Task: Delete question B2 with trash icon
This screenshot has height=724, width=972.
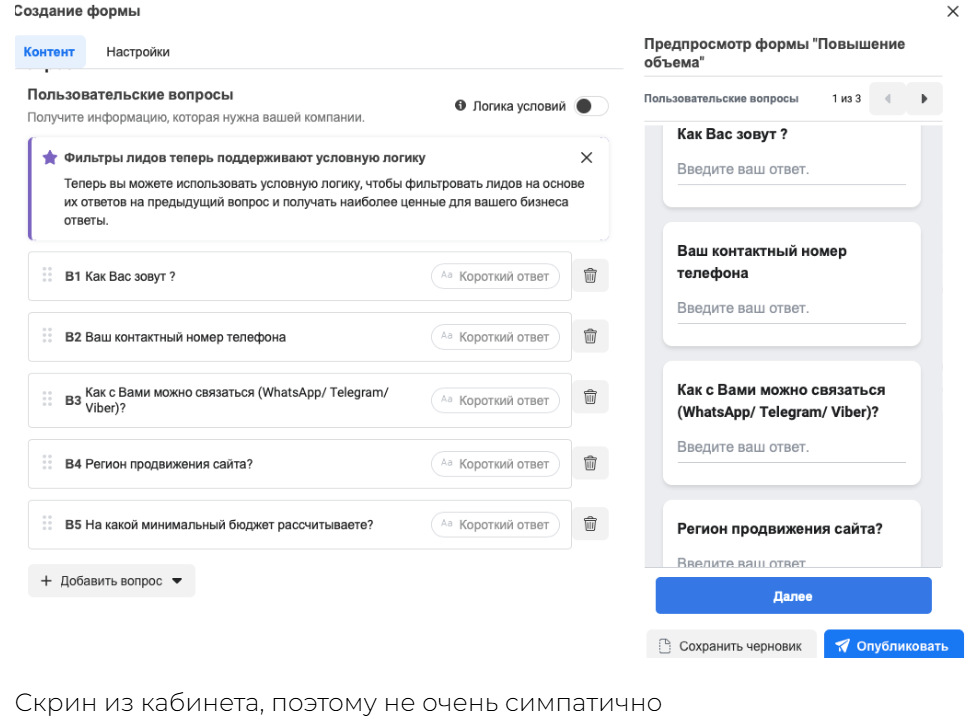Action: click(x=590, y=337)
